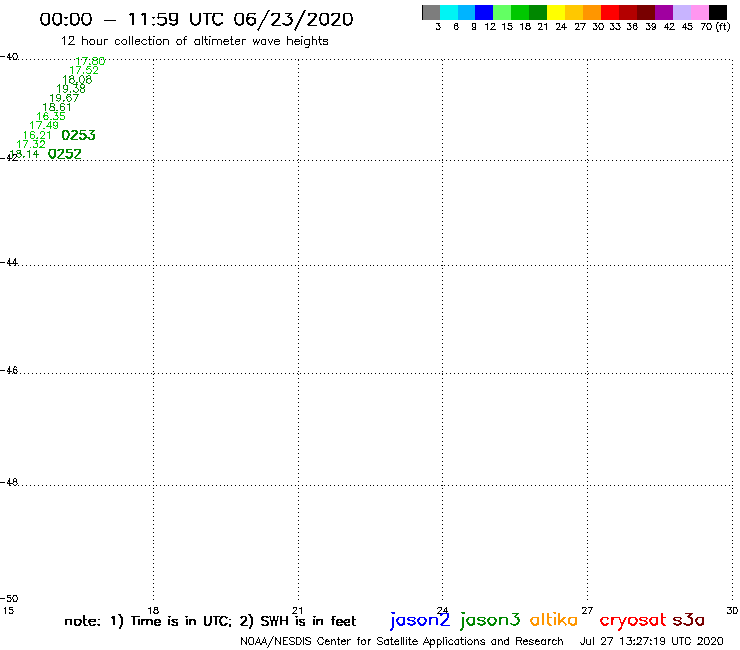The width and height of the screenshot is (740, 650).
Task: Click the bright red legend swatch
Action: tap(610, 12)
